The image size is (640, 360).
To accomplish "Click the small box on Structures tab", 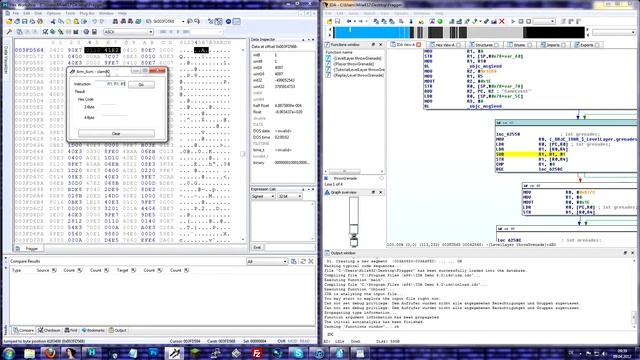I will click(497, 45).
